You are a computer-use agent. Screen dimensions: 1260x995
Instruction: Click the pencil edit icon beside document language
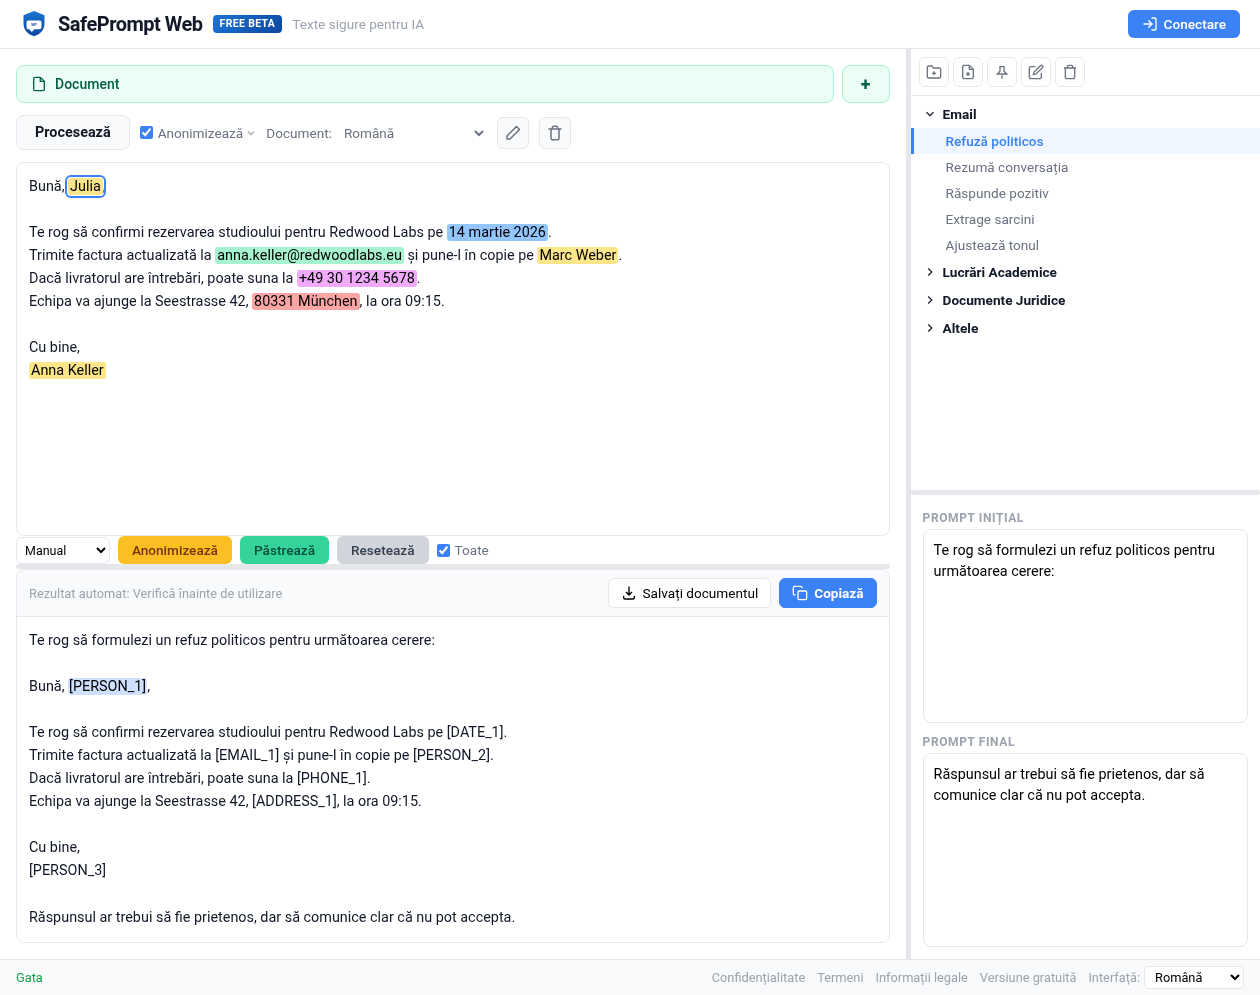[x=513, y=133]
